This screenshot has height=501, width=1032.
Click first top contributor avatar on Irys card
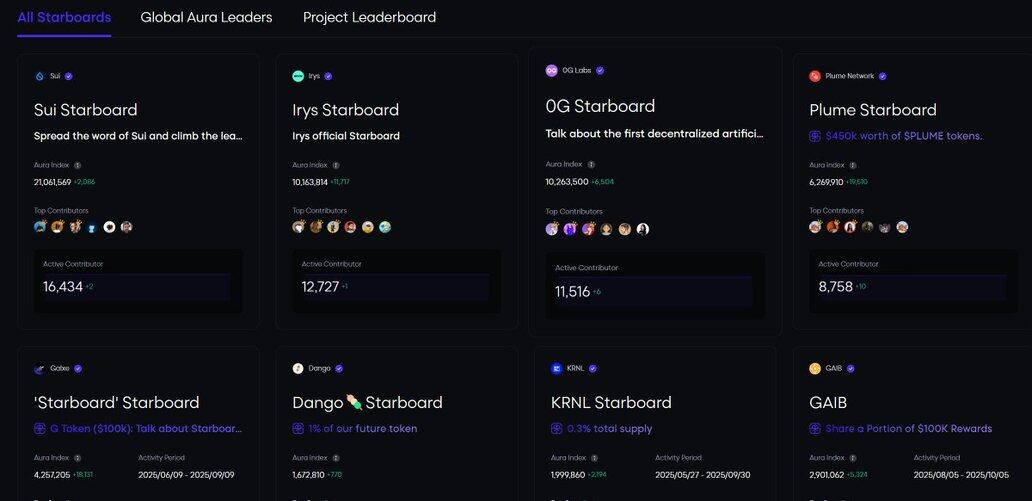pos(299,227)
